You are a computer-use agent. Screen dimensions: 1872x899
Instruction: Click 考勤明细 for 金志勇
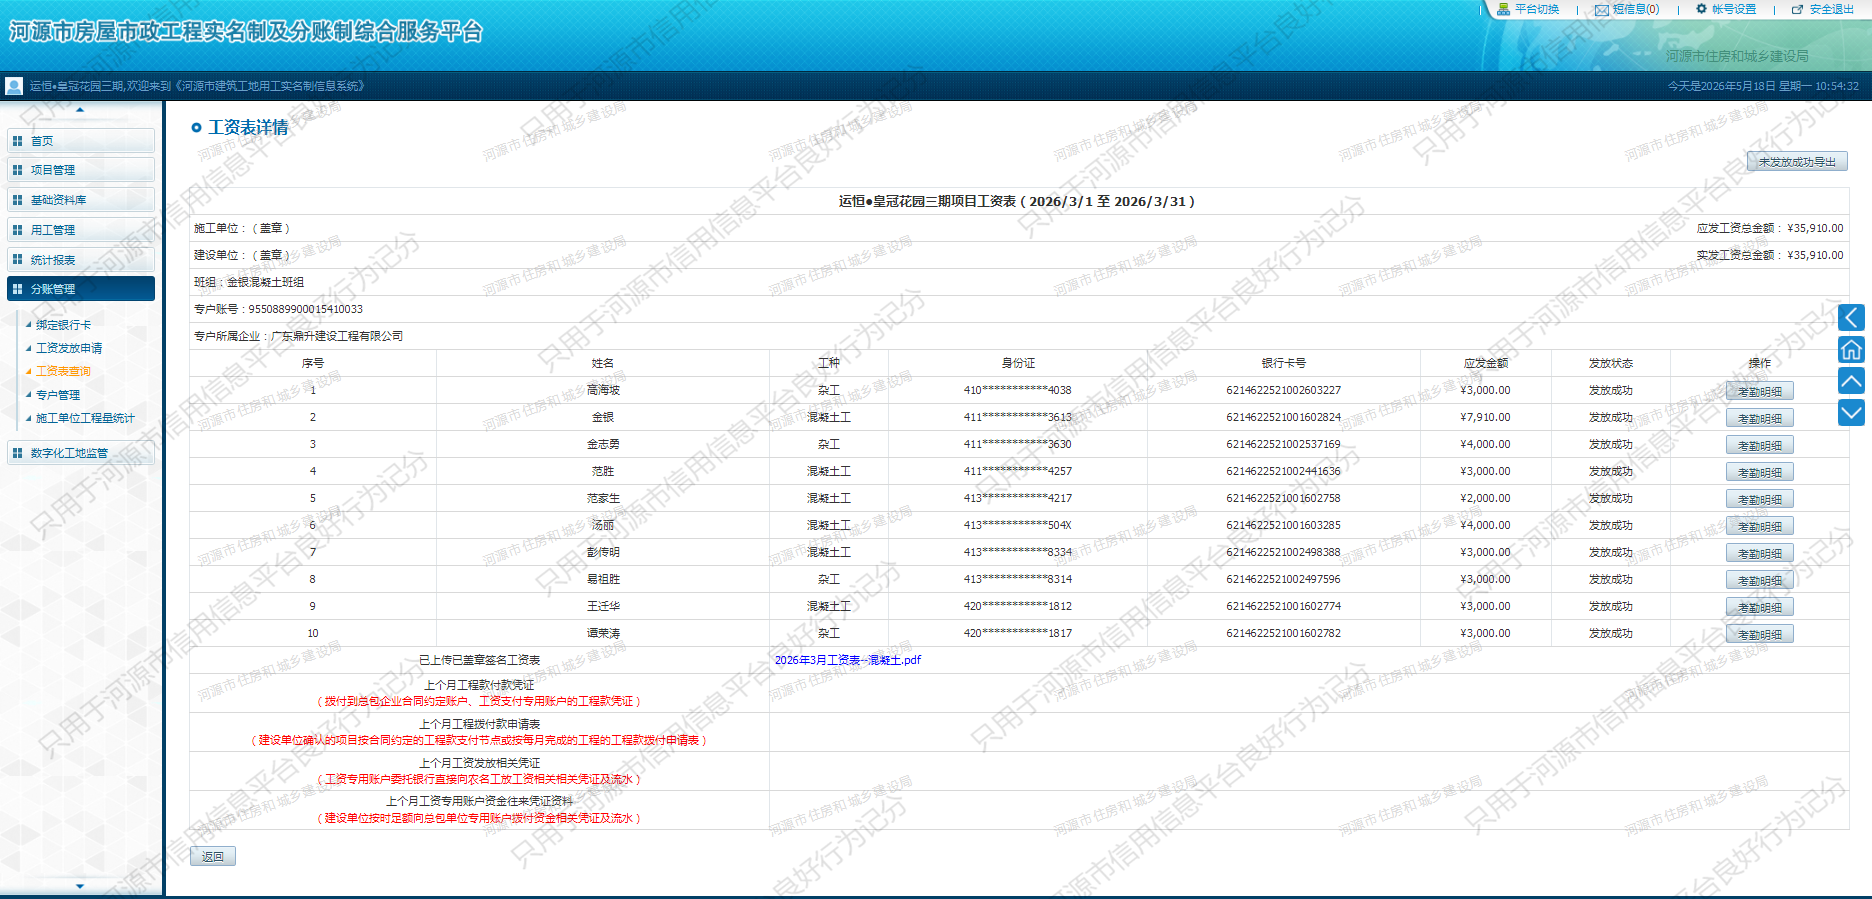coord(1760,445)
